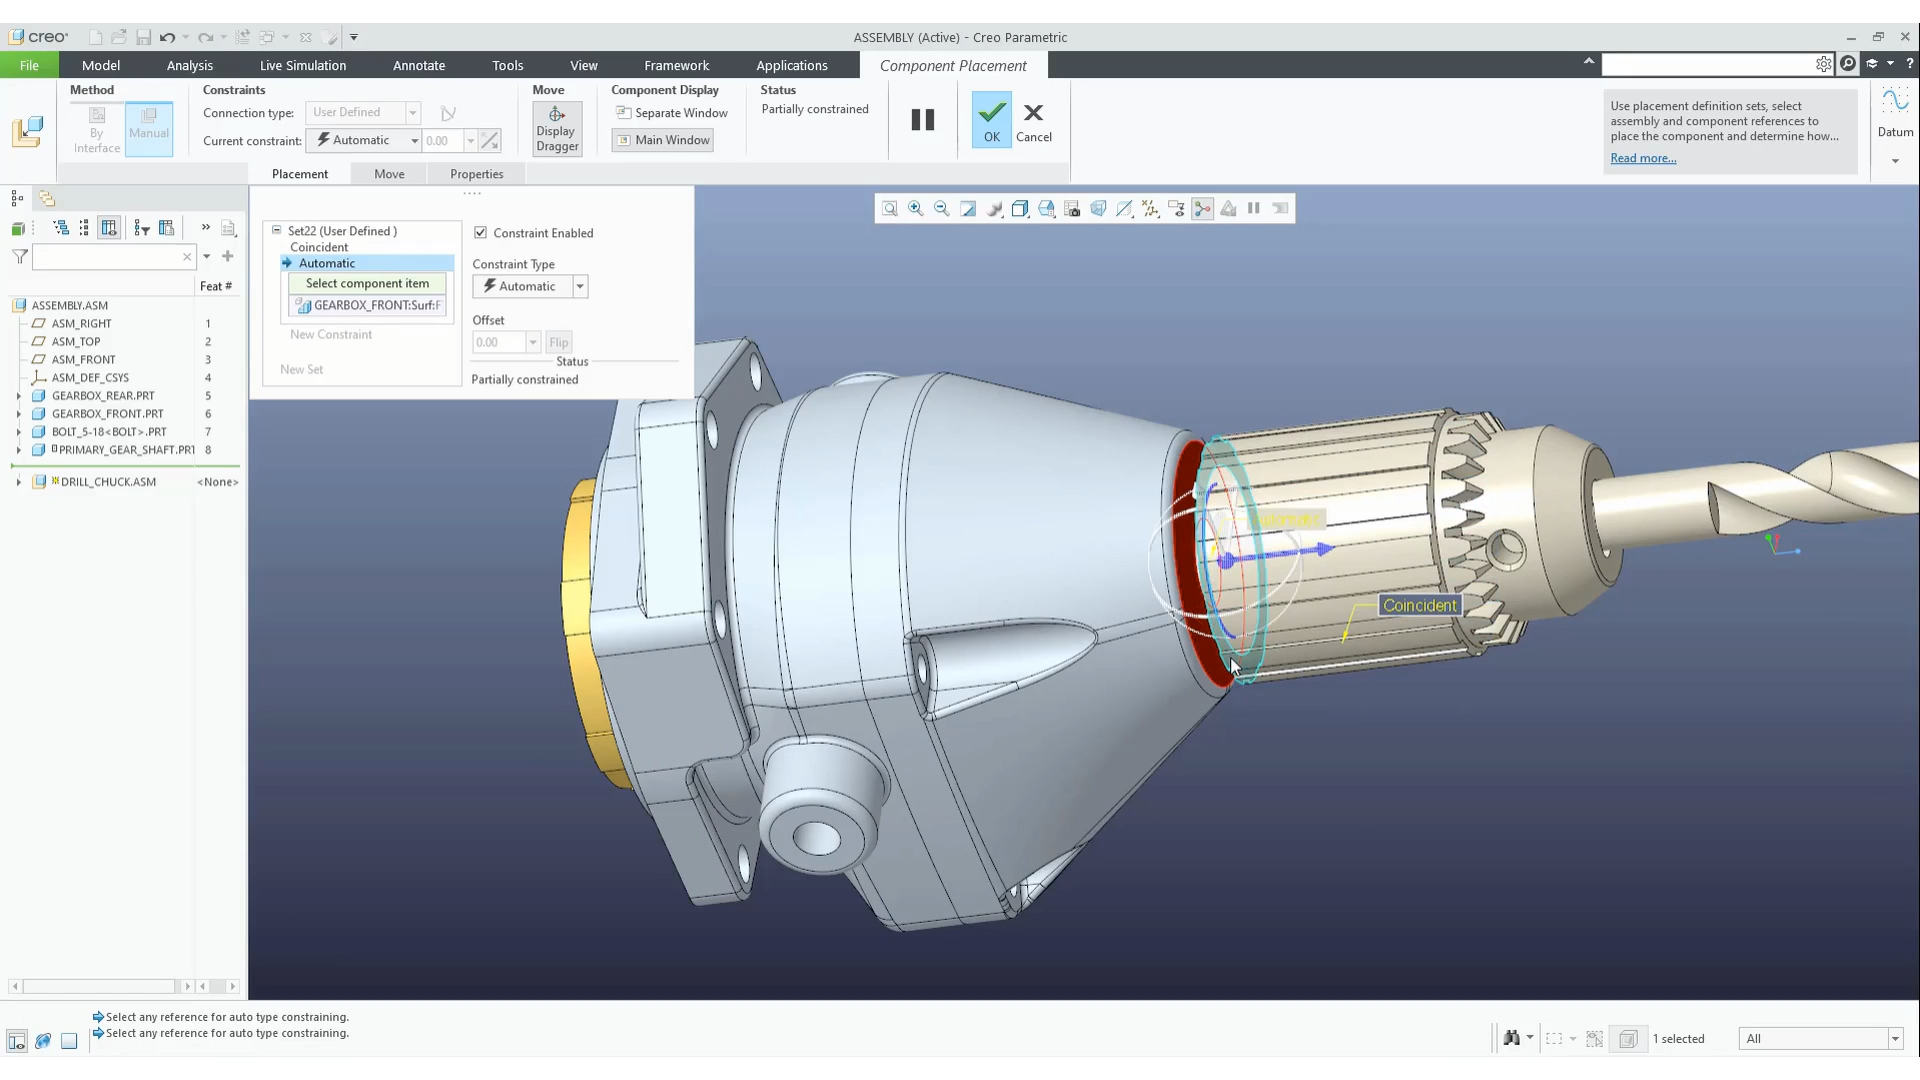
Task: Click the Windows switcher icon in quick access
Action: click(x=266, y=37)
